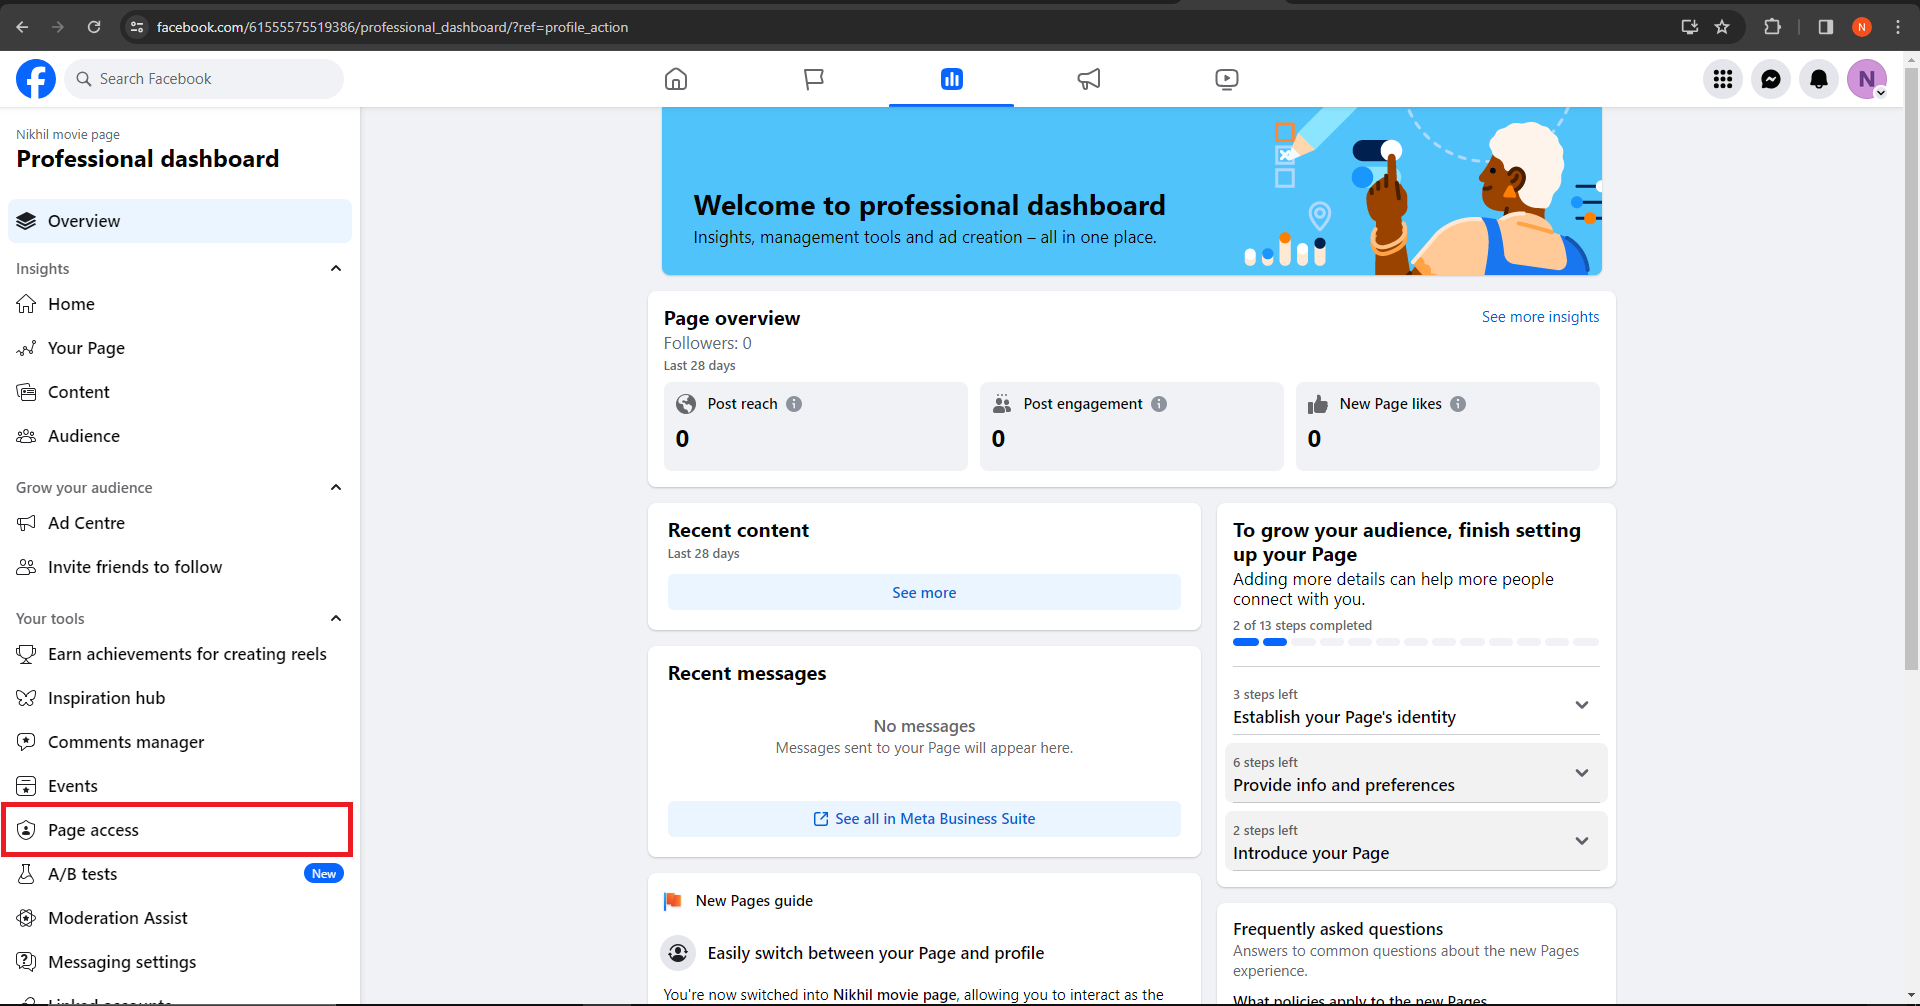The height and width of the screenshot is (1006, 1920).
Task: Click See more under Recent content
Action: [x=924, y=592]
